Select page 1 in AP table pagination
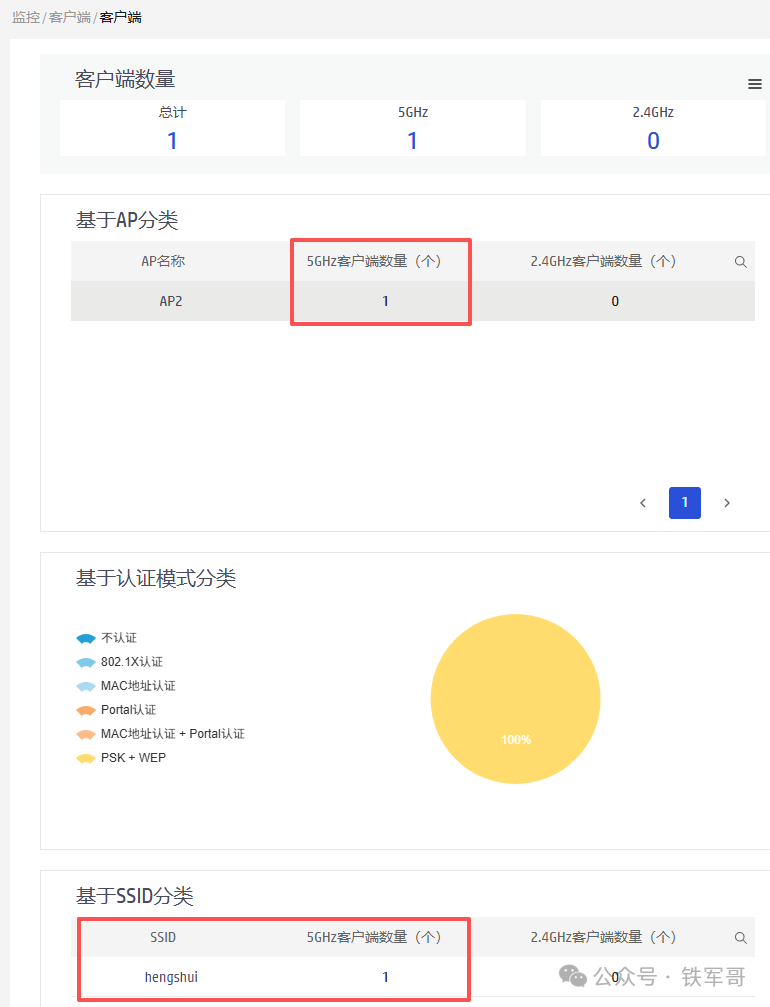The image size is (770, 1007). 685,503
